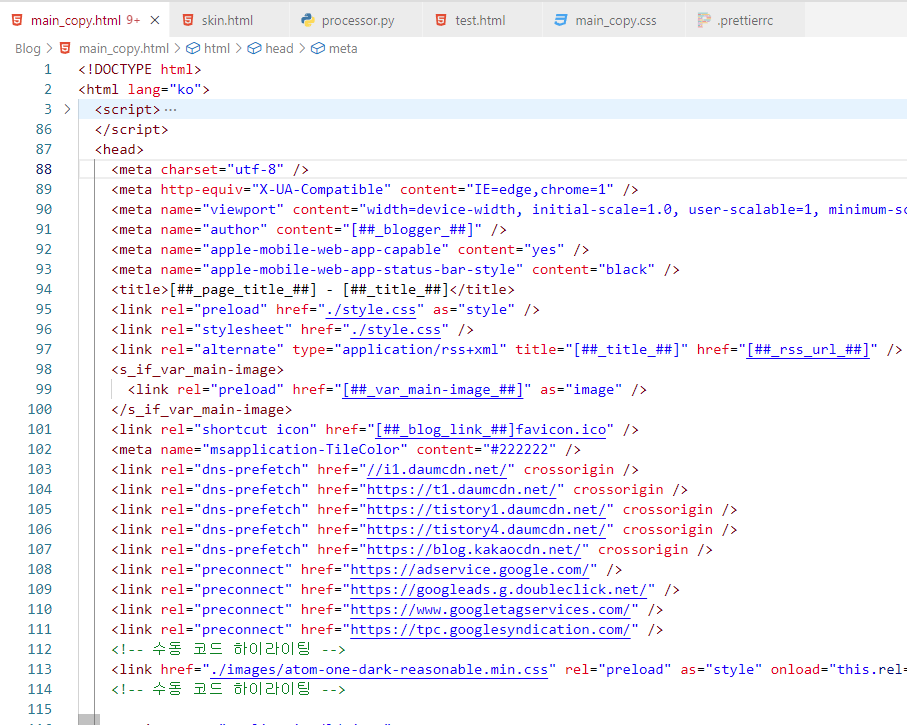Click HTML5 icon on test.html tab
The height and width of the screenshot is (725, 907).
click(441, 20)
